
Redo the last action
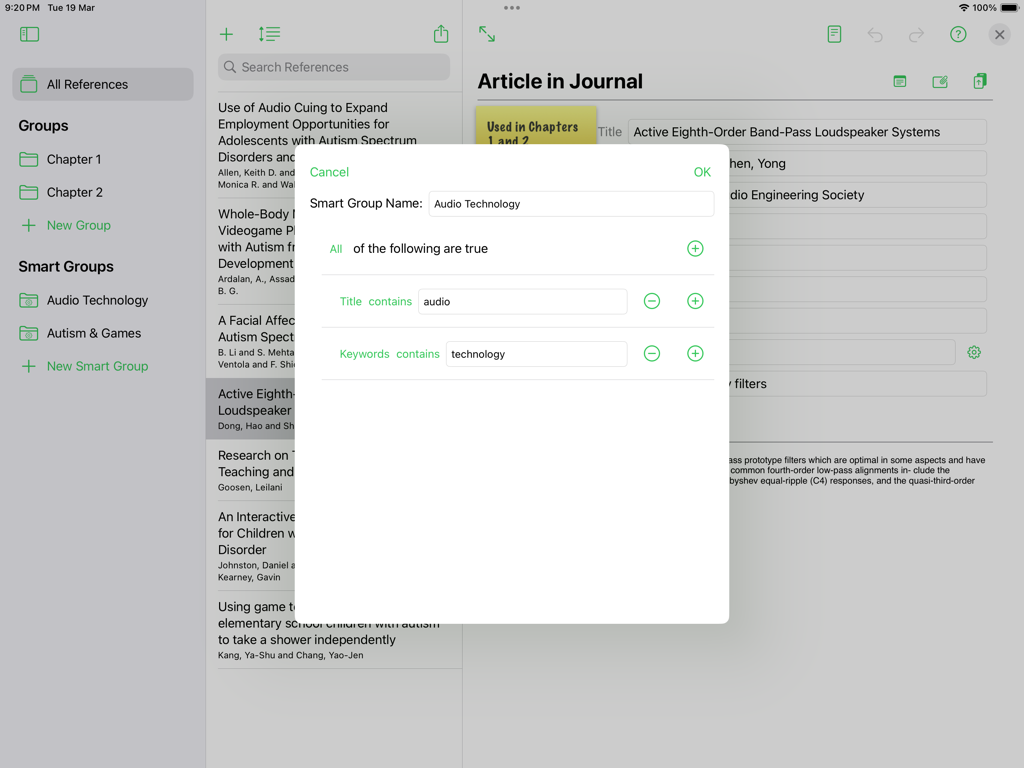coord(916,33)
